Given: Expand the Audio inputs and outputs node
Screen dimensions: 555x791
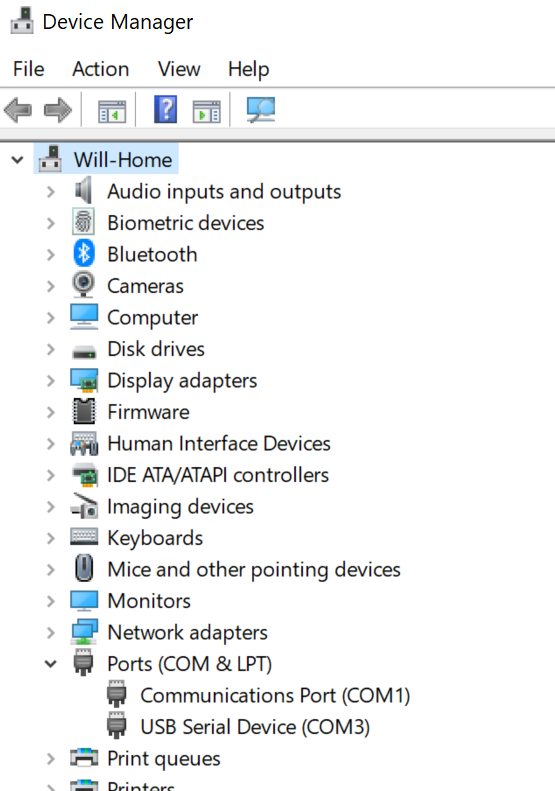Looking at the screenshot, I should (x=50, y=192).
